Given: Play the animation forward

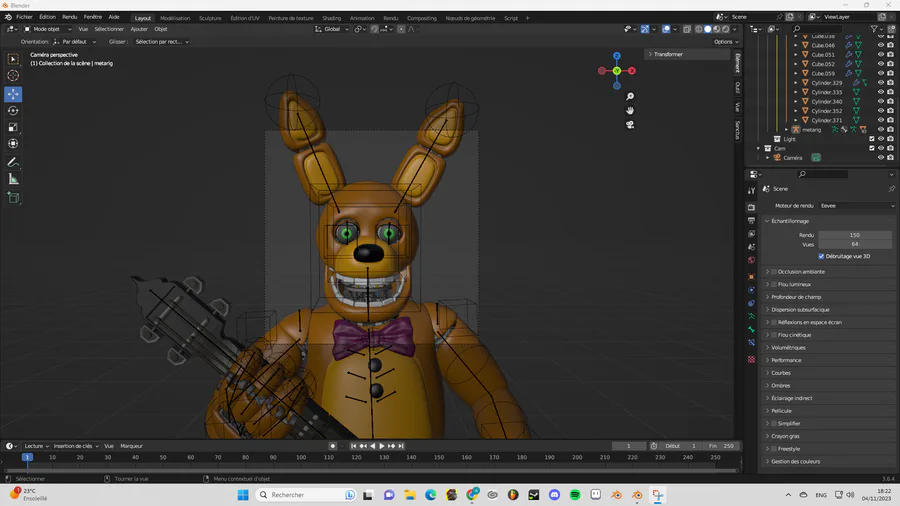Looking at the screenshot, I should (x=382, y=446).
